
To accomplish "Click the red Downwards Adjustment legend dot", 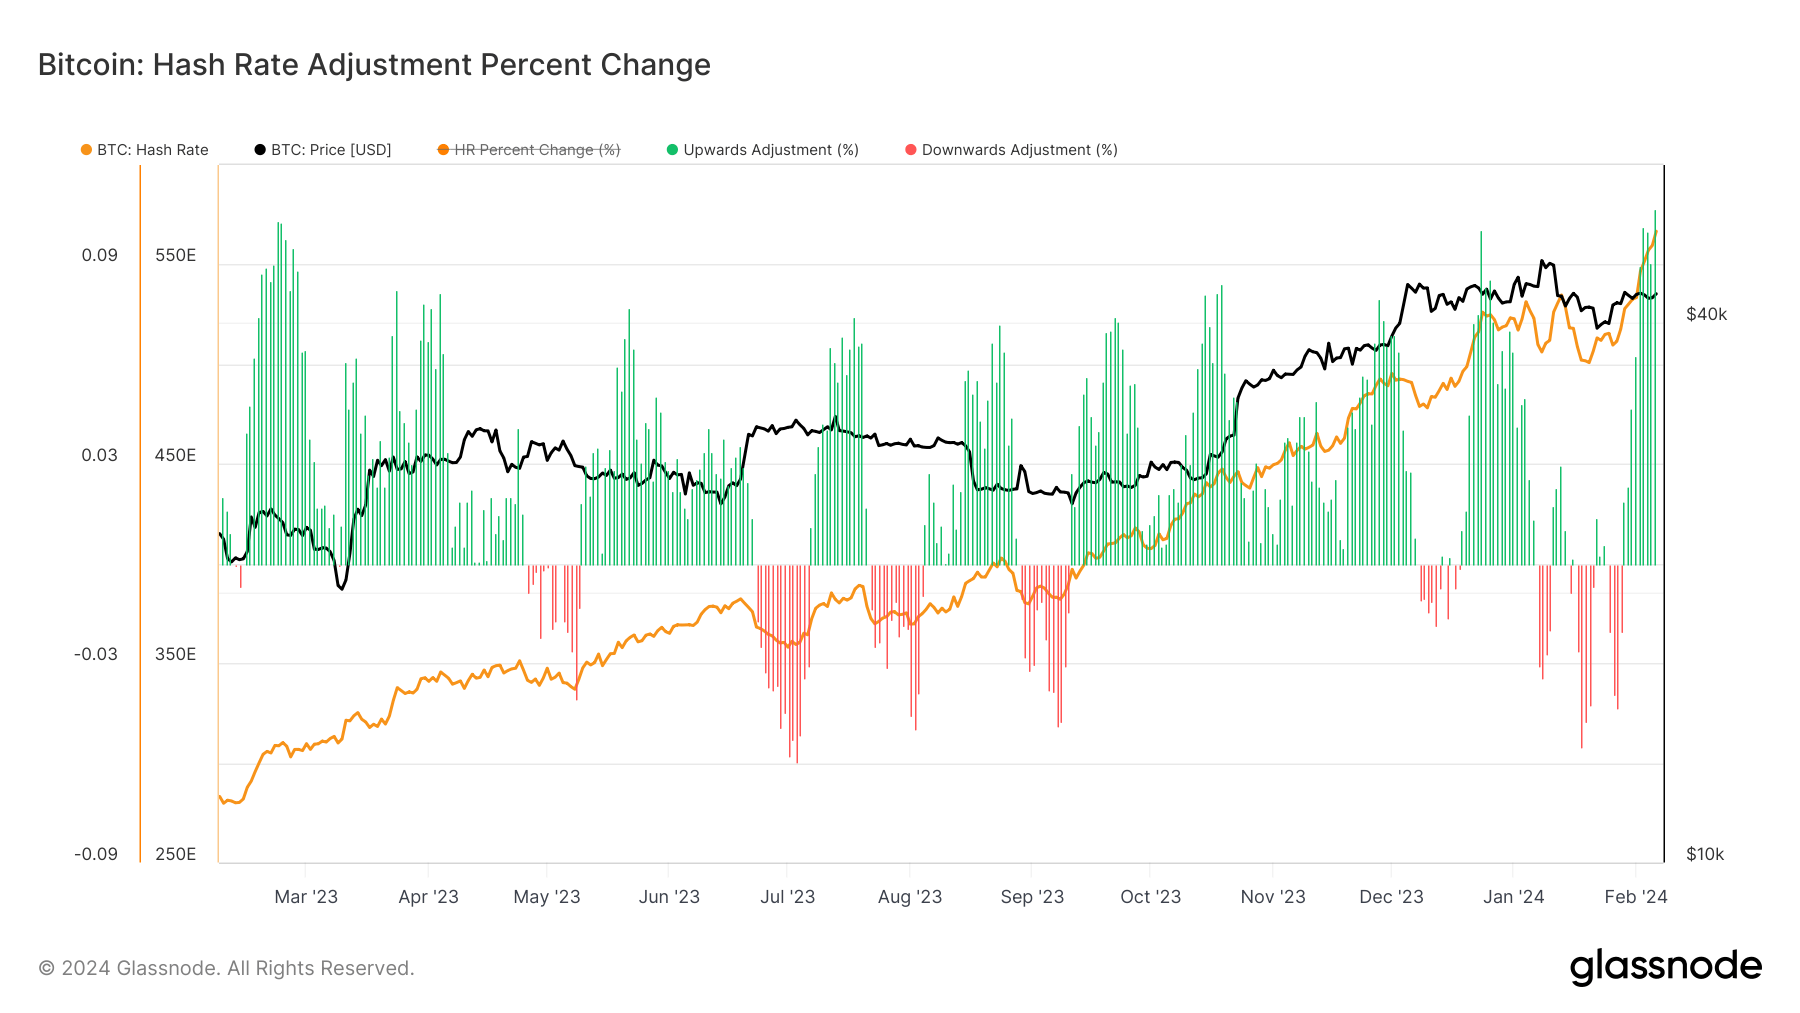I will pyautogui.click(x=910, y=150).
